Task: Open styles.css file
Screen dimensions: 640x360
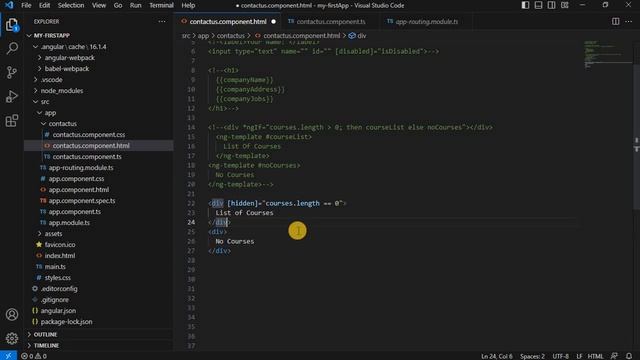Action: (58, 278)
